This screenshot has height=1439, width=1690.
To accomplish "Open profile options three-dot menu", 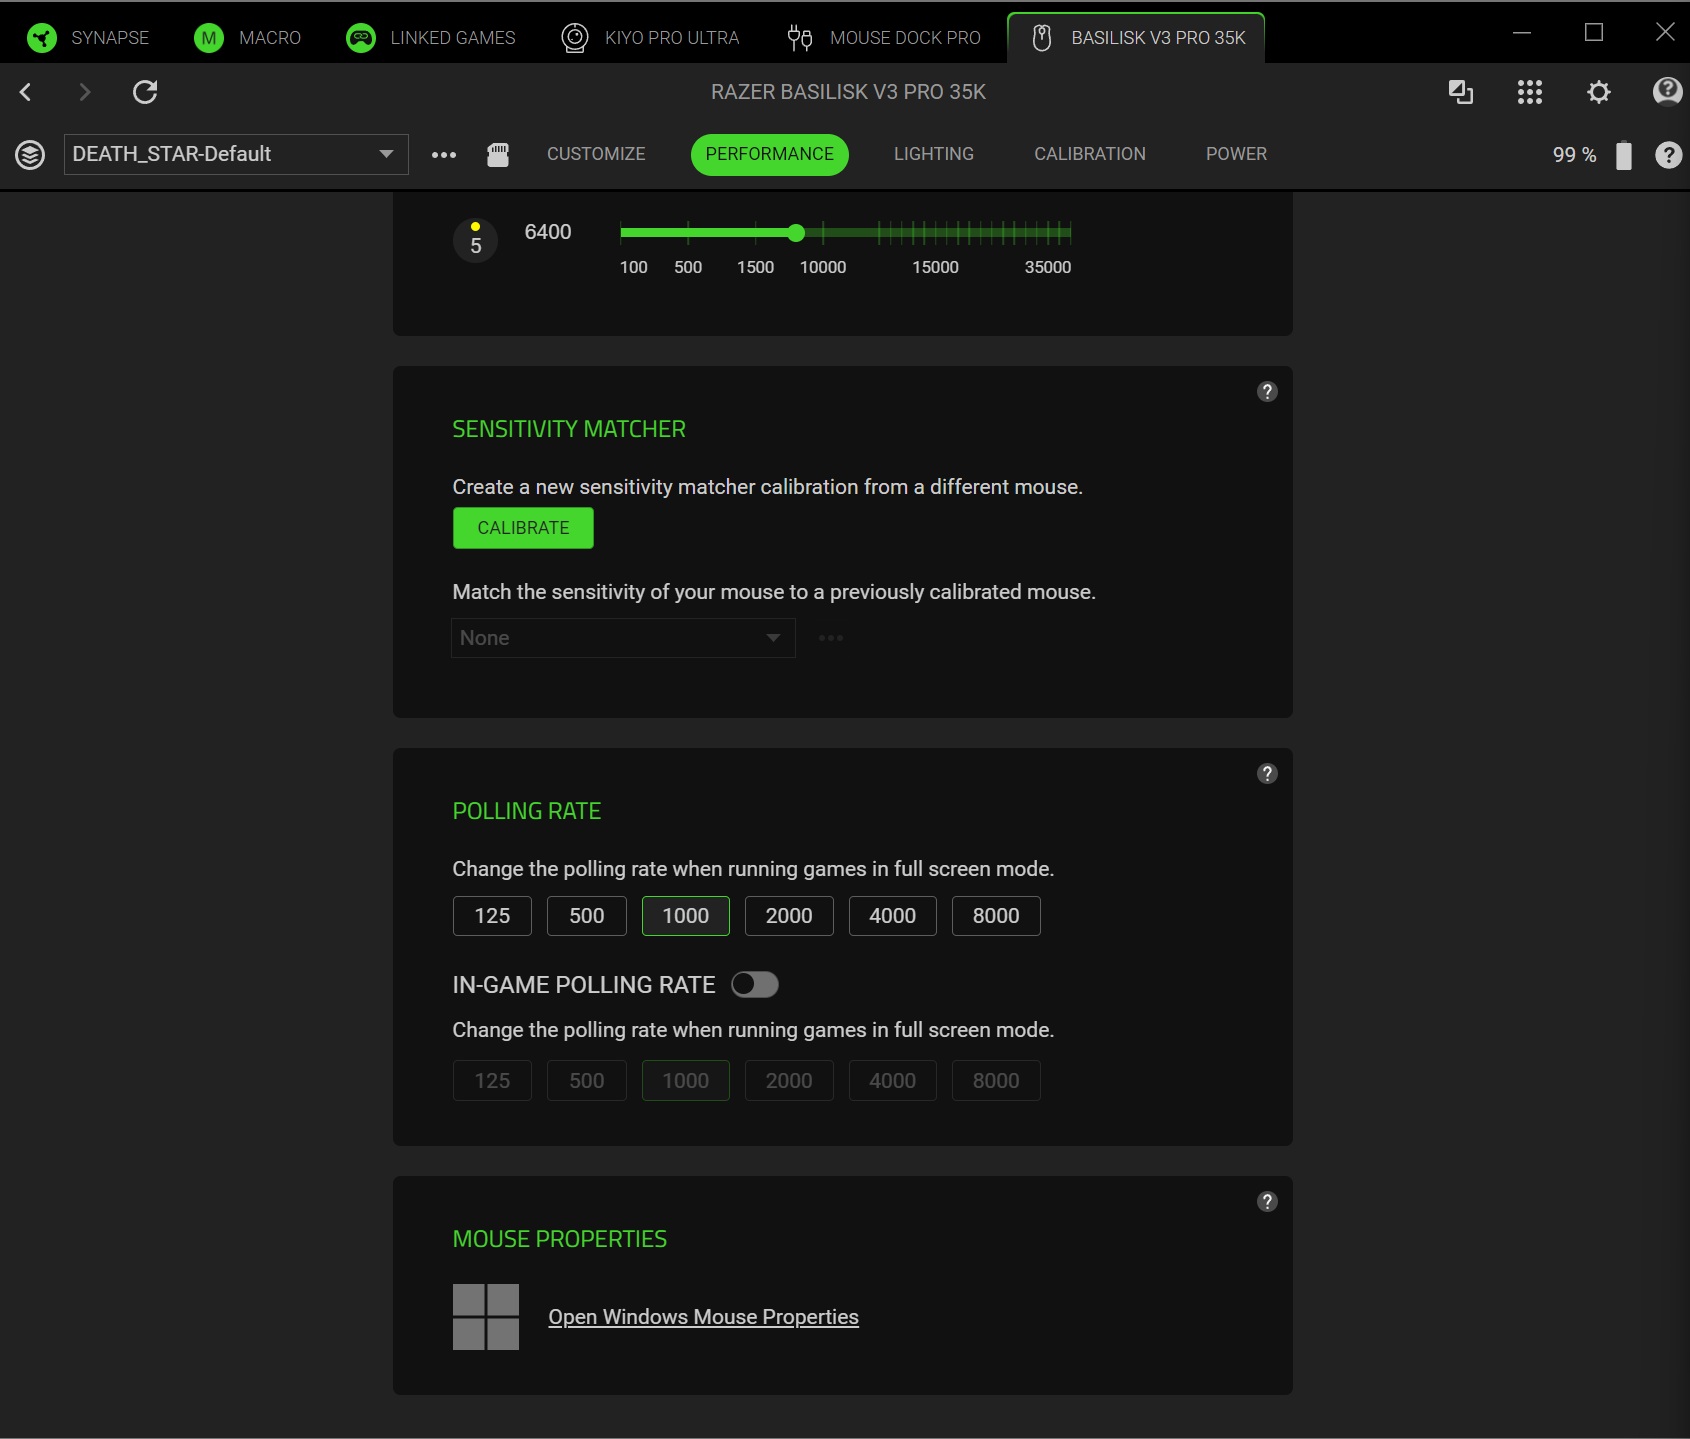I will point(444,155).
